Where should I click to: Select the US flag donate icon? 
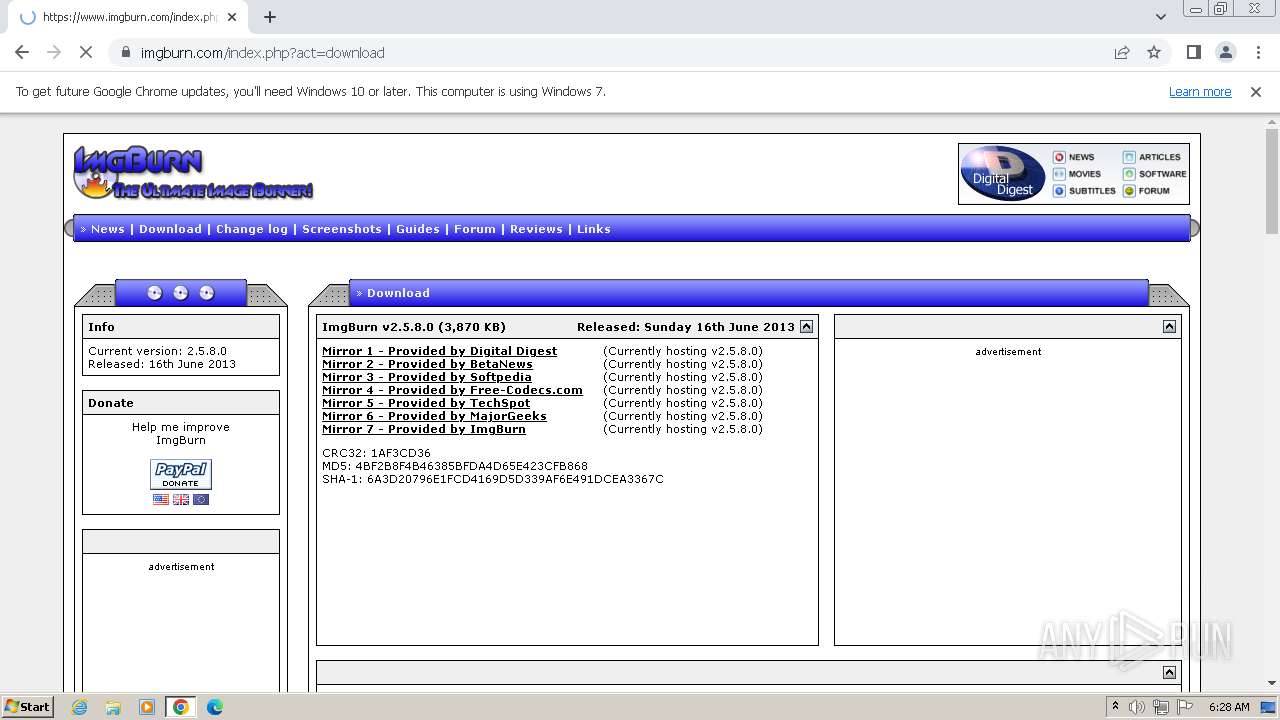click(161, 499)
